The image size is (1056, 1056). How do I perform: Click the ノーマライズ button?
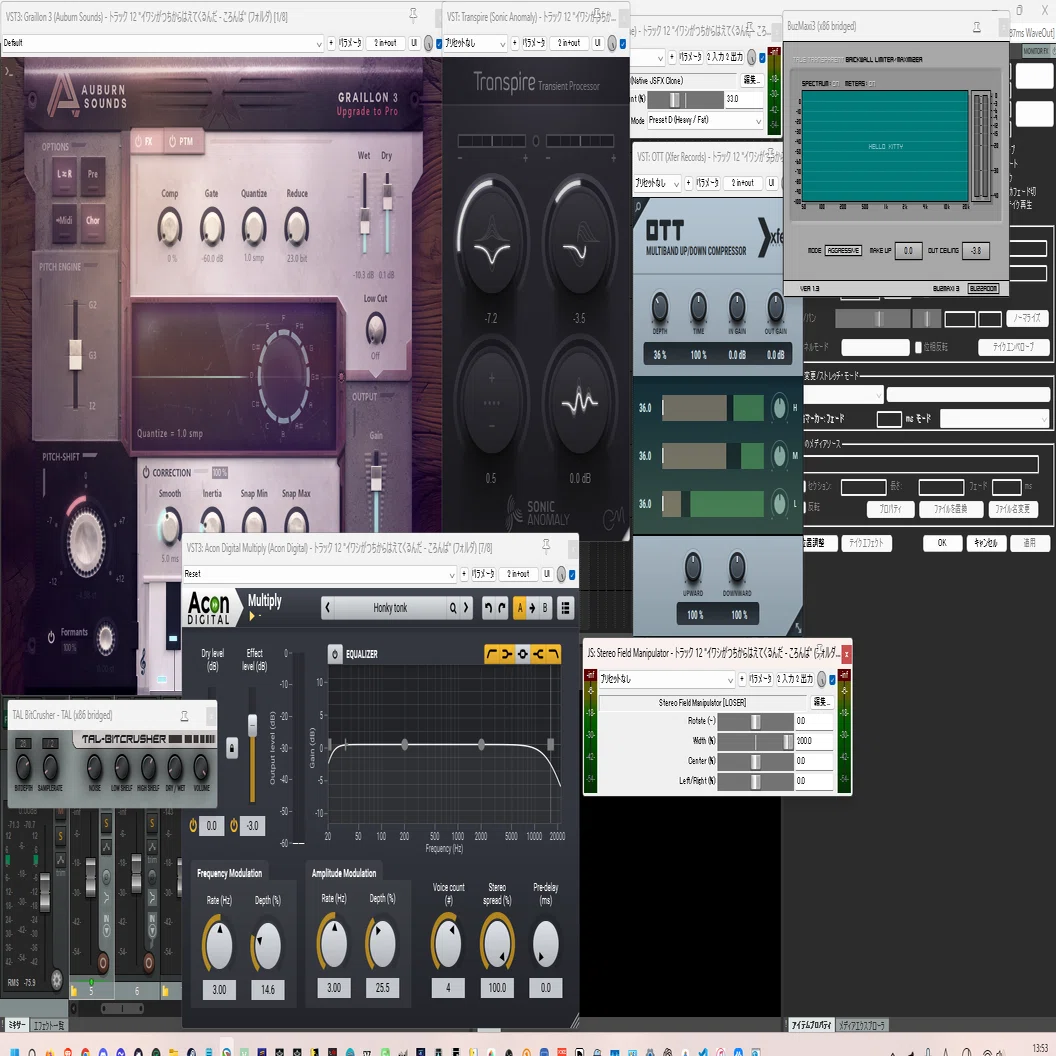1027,318
